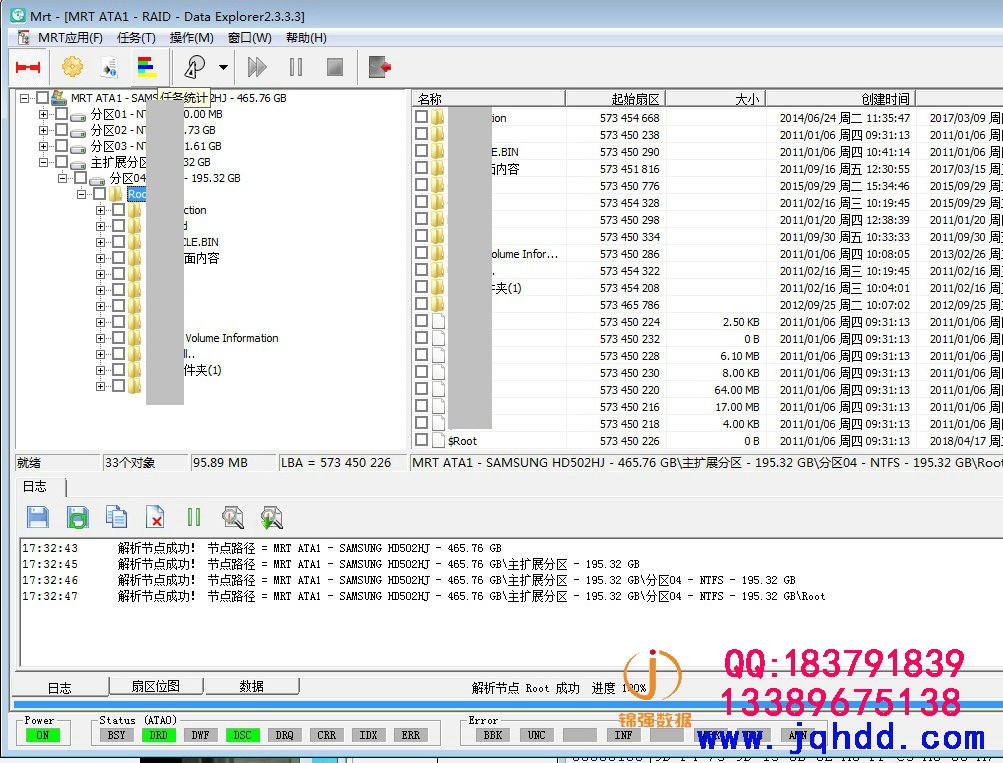
Task: Select the Root folder in tree
Action: pyautogui.click(x=136, y=194)
